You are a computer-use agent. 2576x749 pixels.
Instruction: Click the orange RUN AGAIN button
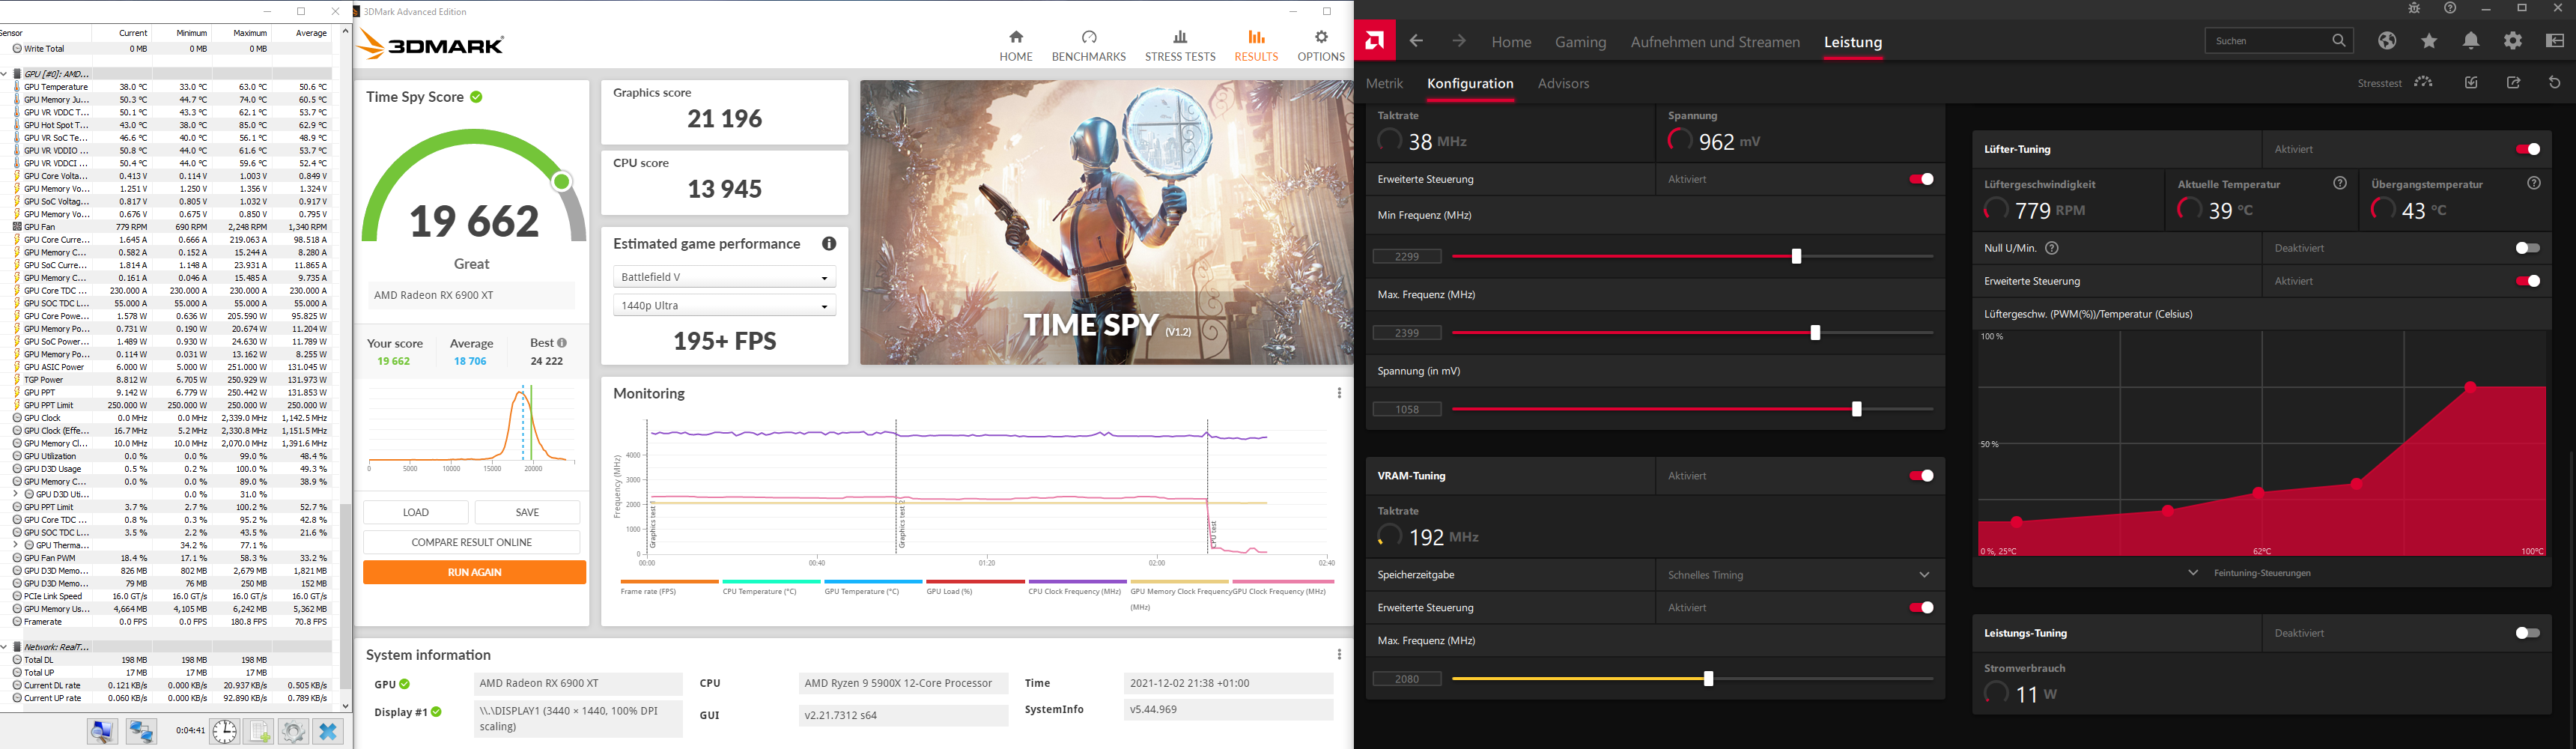[474, 572]
